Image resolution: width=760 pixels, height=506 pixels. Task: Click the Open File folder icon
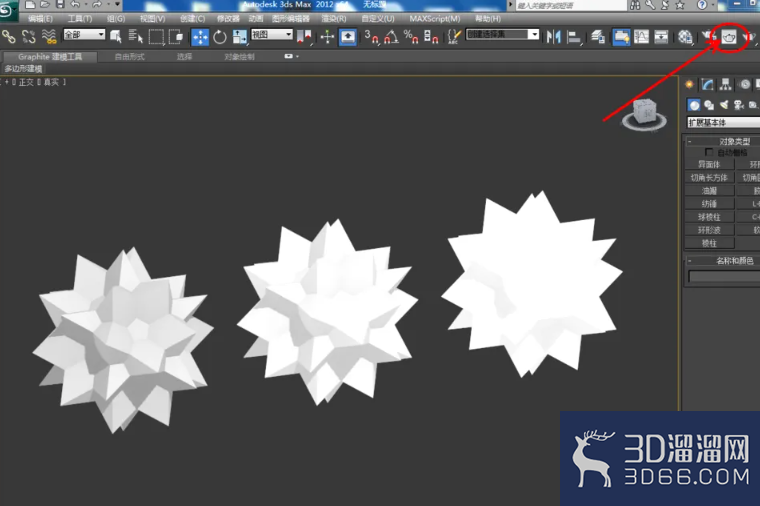[x=45, y=5]
